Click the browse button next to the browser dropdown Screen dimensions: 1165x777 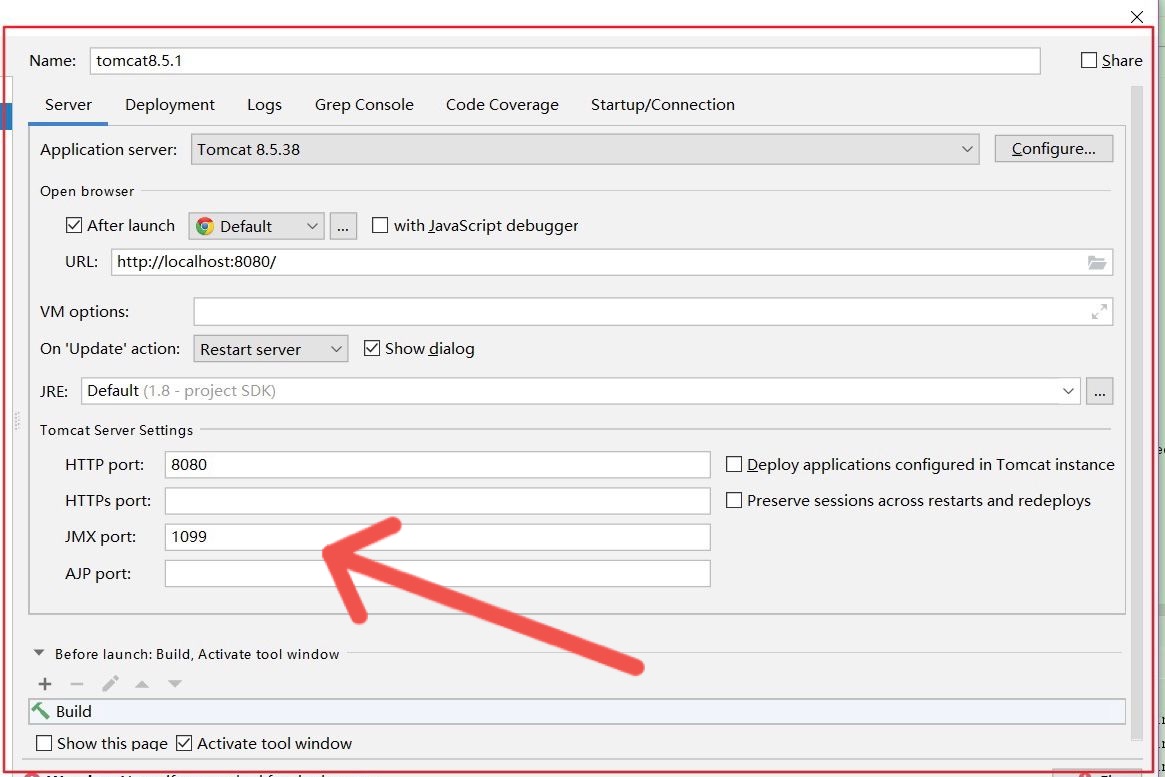343,226
